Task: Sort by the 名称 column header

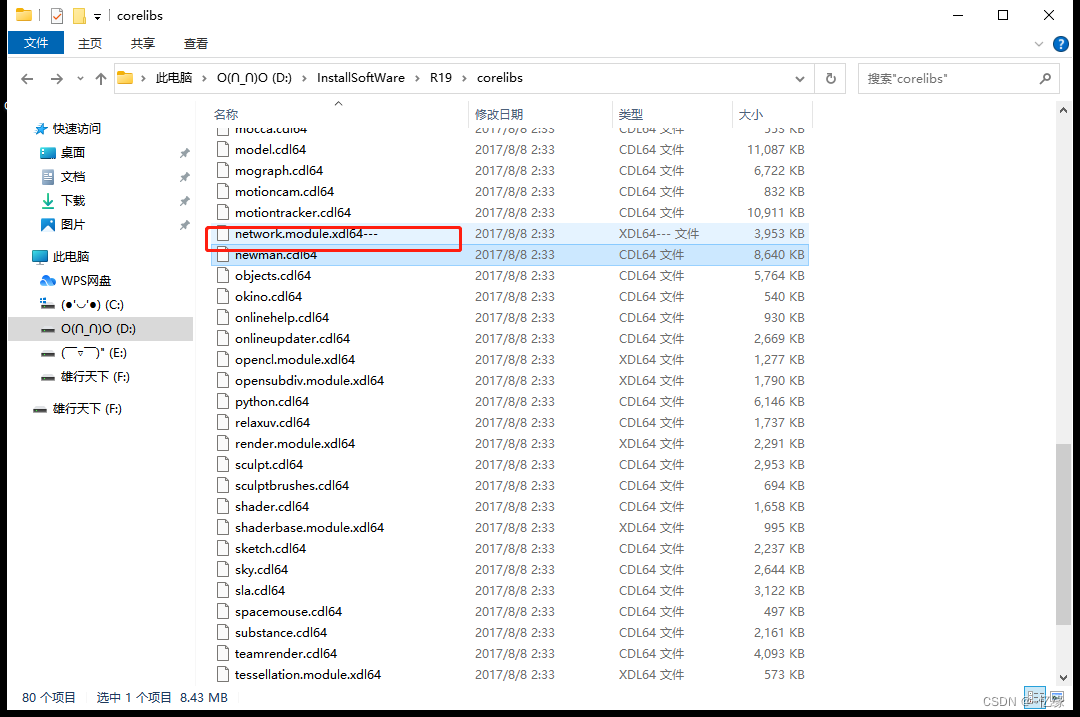Action: [x=226, y=114]
